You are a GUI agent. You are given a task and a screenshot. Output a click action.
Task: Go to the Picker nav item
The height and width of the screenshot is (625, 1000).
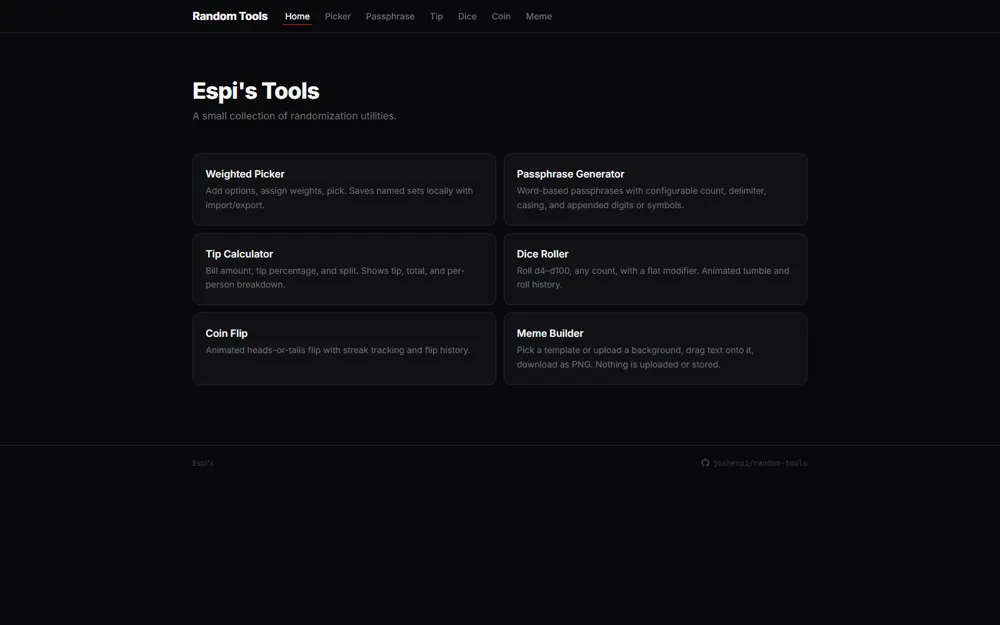point(337,17)
